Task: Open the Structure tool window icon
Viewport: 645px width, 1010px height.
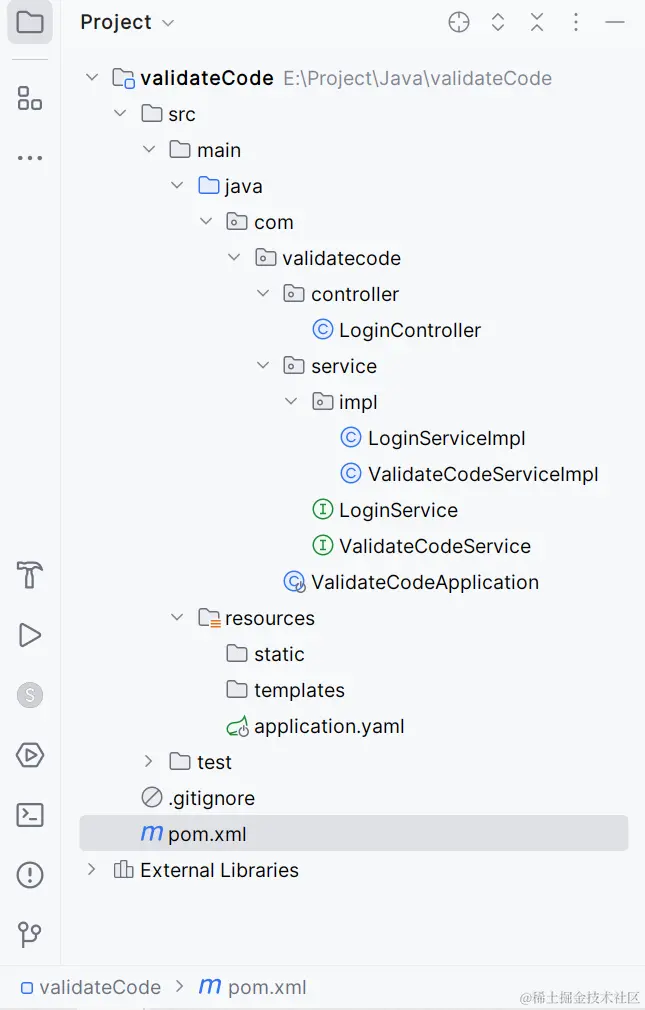Action: [30, 98]
